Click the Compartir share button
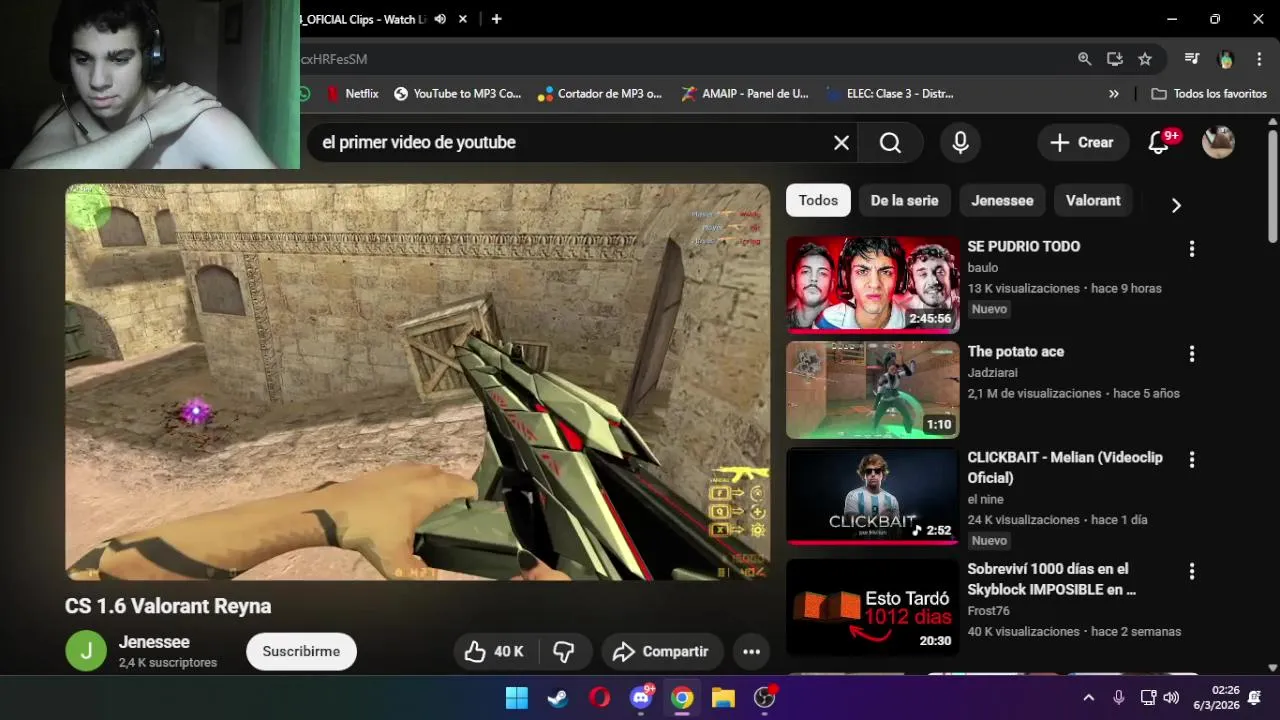Viewport: 1280px width, 720px height. (x=661, y=652)
